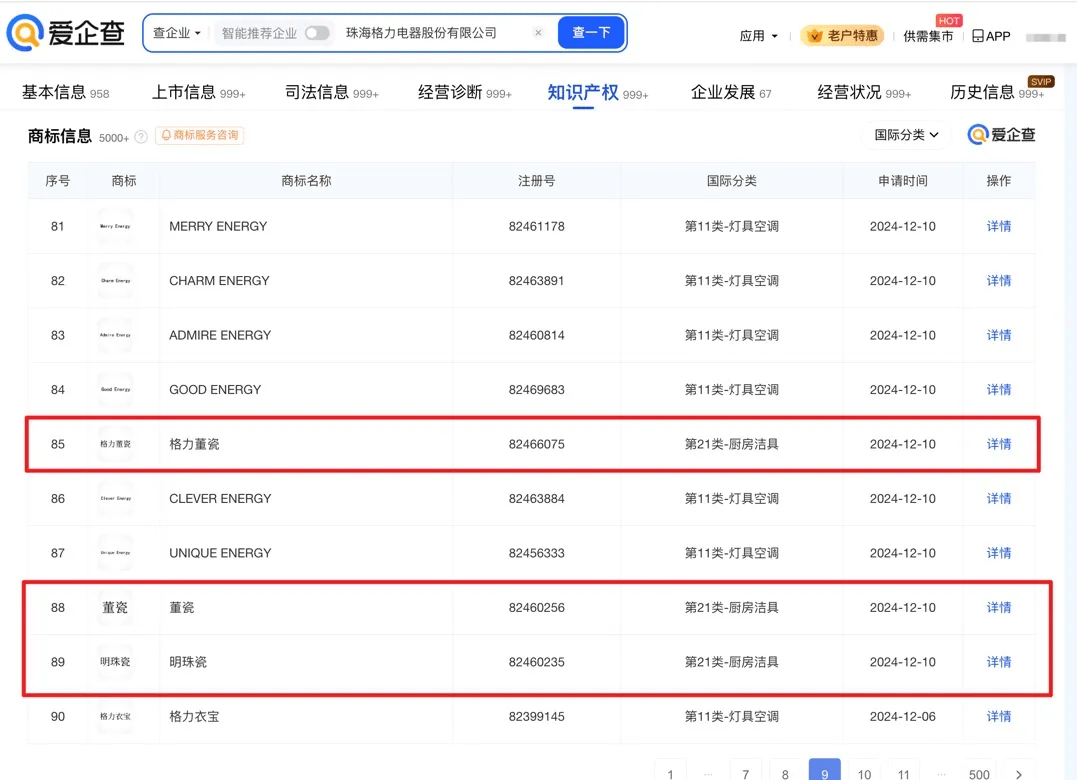Click the 格力董瓷 trademark thumbnail
This screenshot has width=1077, height=780.
[115, 444]
